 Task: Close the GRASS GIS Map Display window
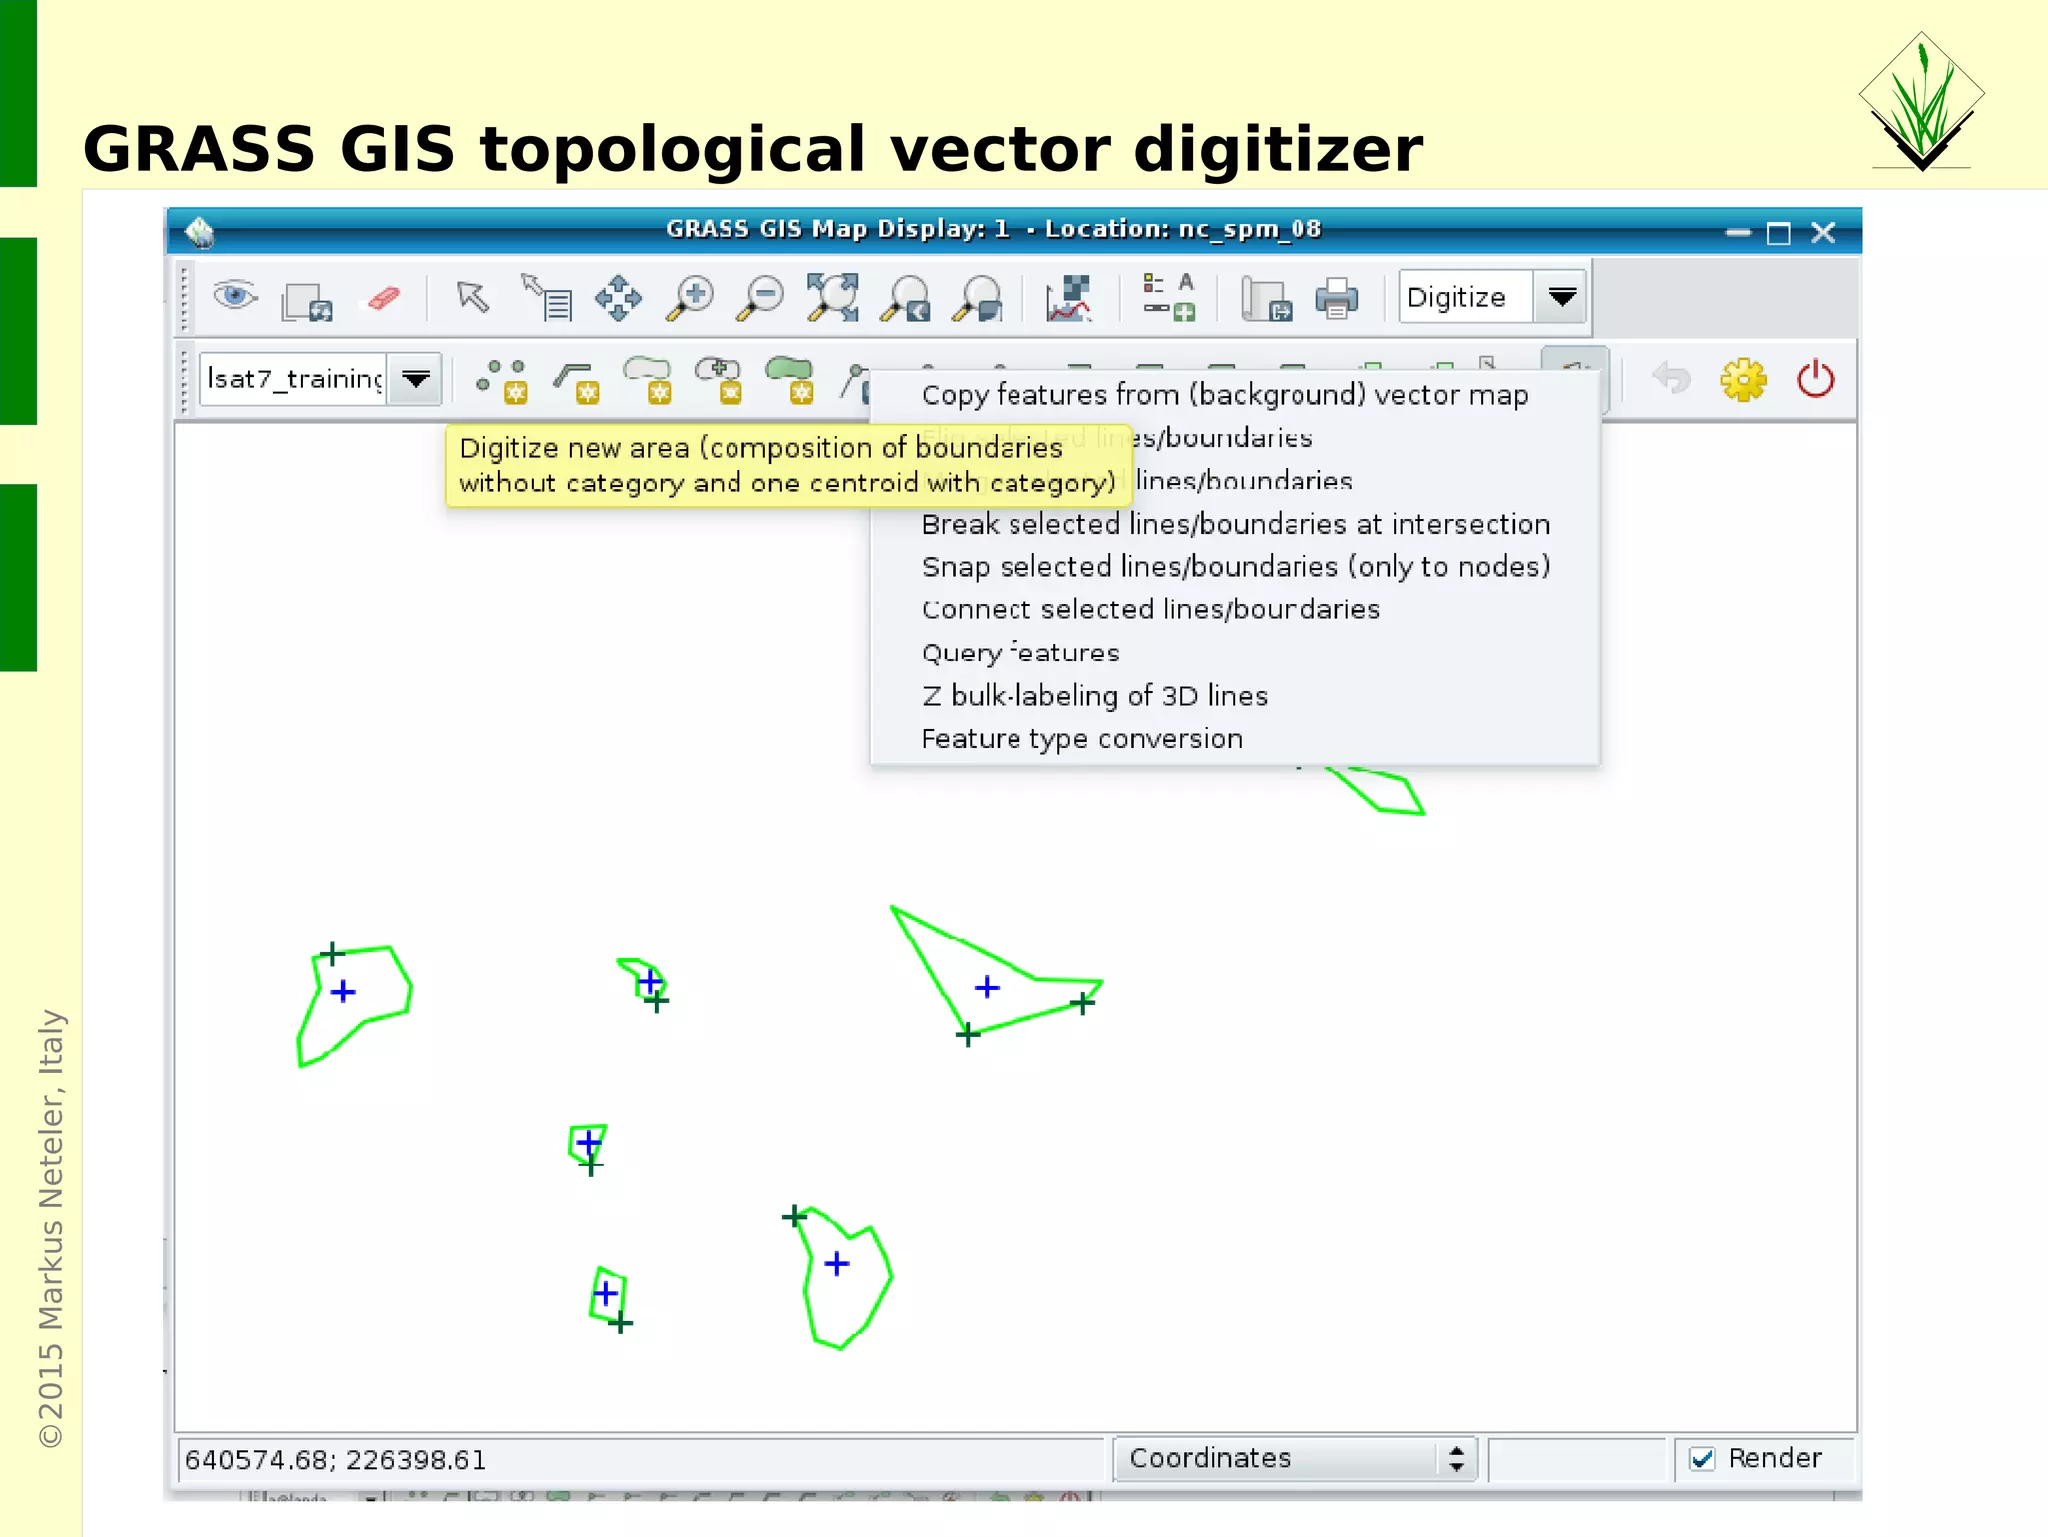coord(1823,233)
